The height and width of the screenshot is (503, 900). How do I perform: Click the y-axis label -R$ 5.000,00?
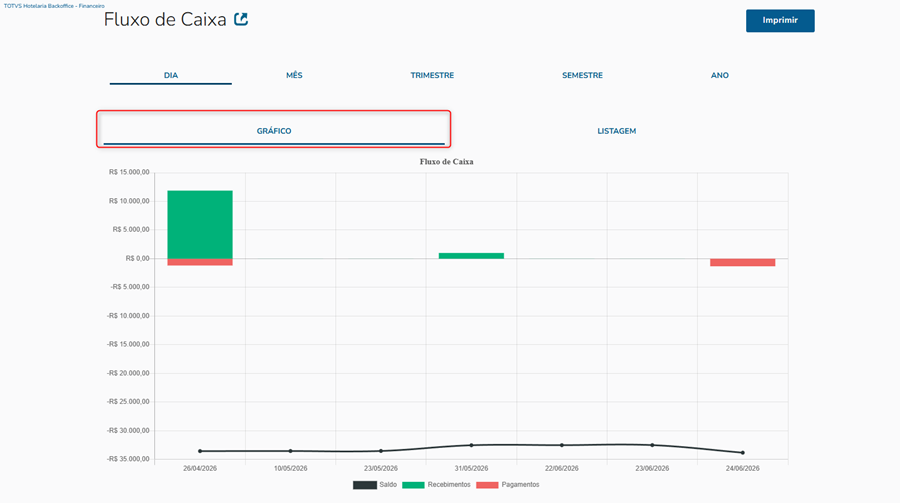(x=130, y=287)
